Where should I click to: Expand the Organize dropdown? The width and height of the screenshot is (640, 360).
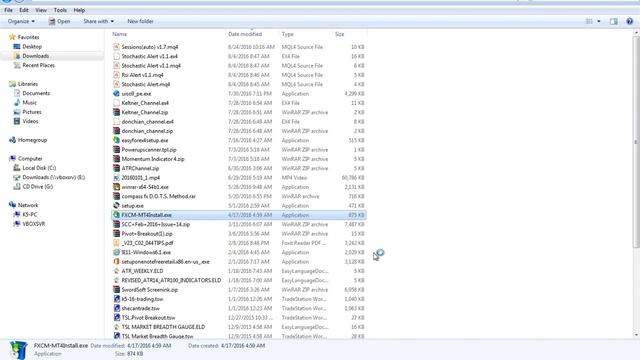coord(21,21)
